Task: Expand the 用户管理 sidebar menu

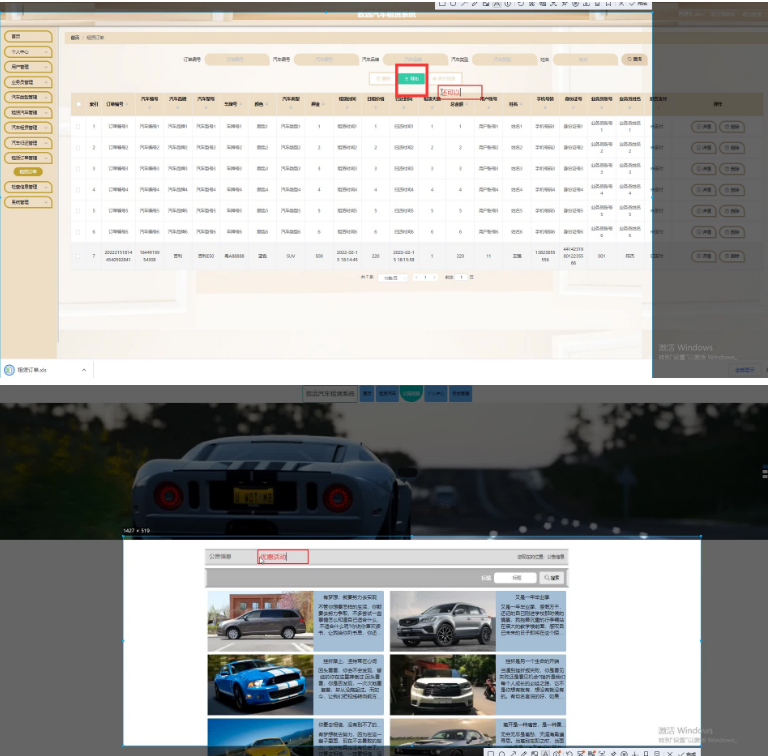Action: point(28,67)
